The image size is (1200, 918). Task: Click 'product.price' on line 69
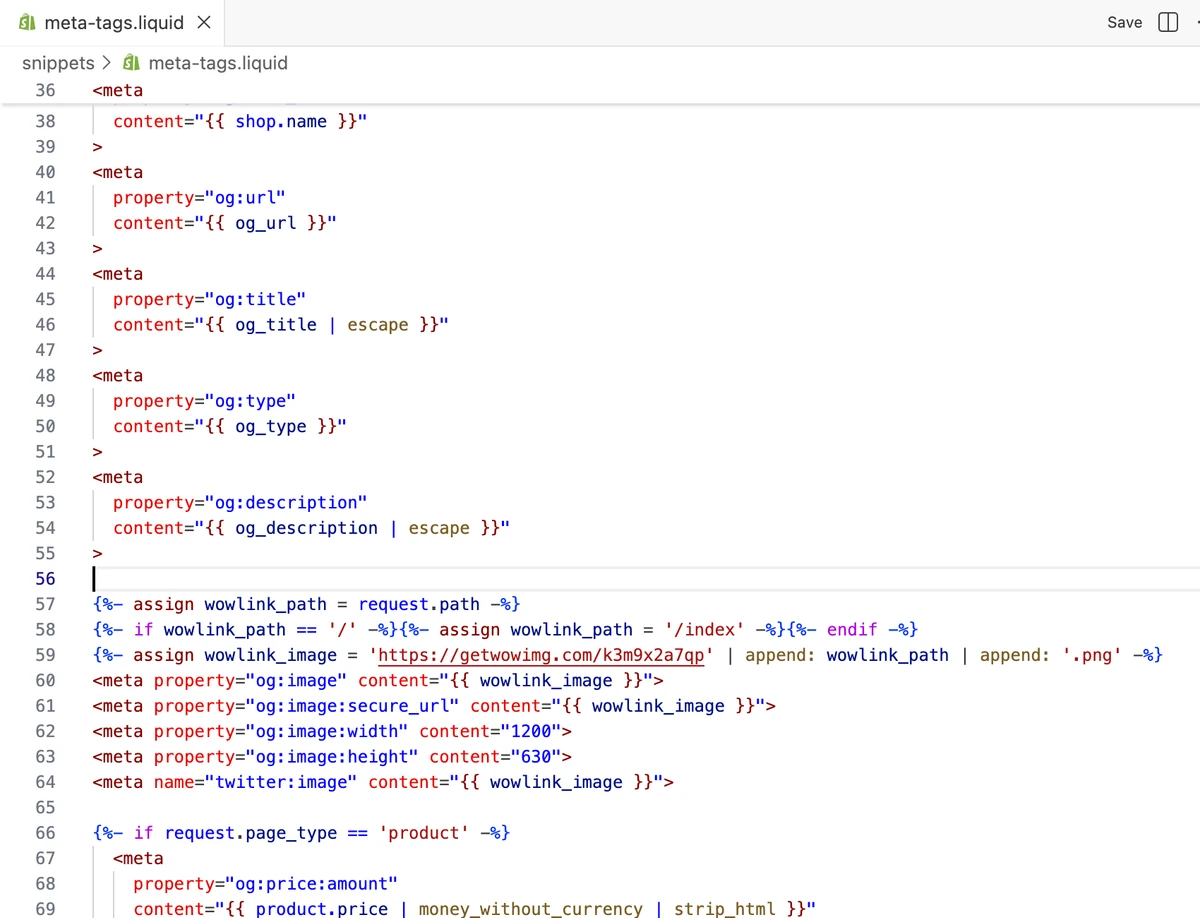point(322,909)
